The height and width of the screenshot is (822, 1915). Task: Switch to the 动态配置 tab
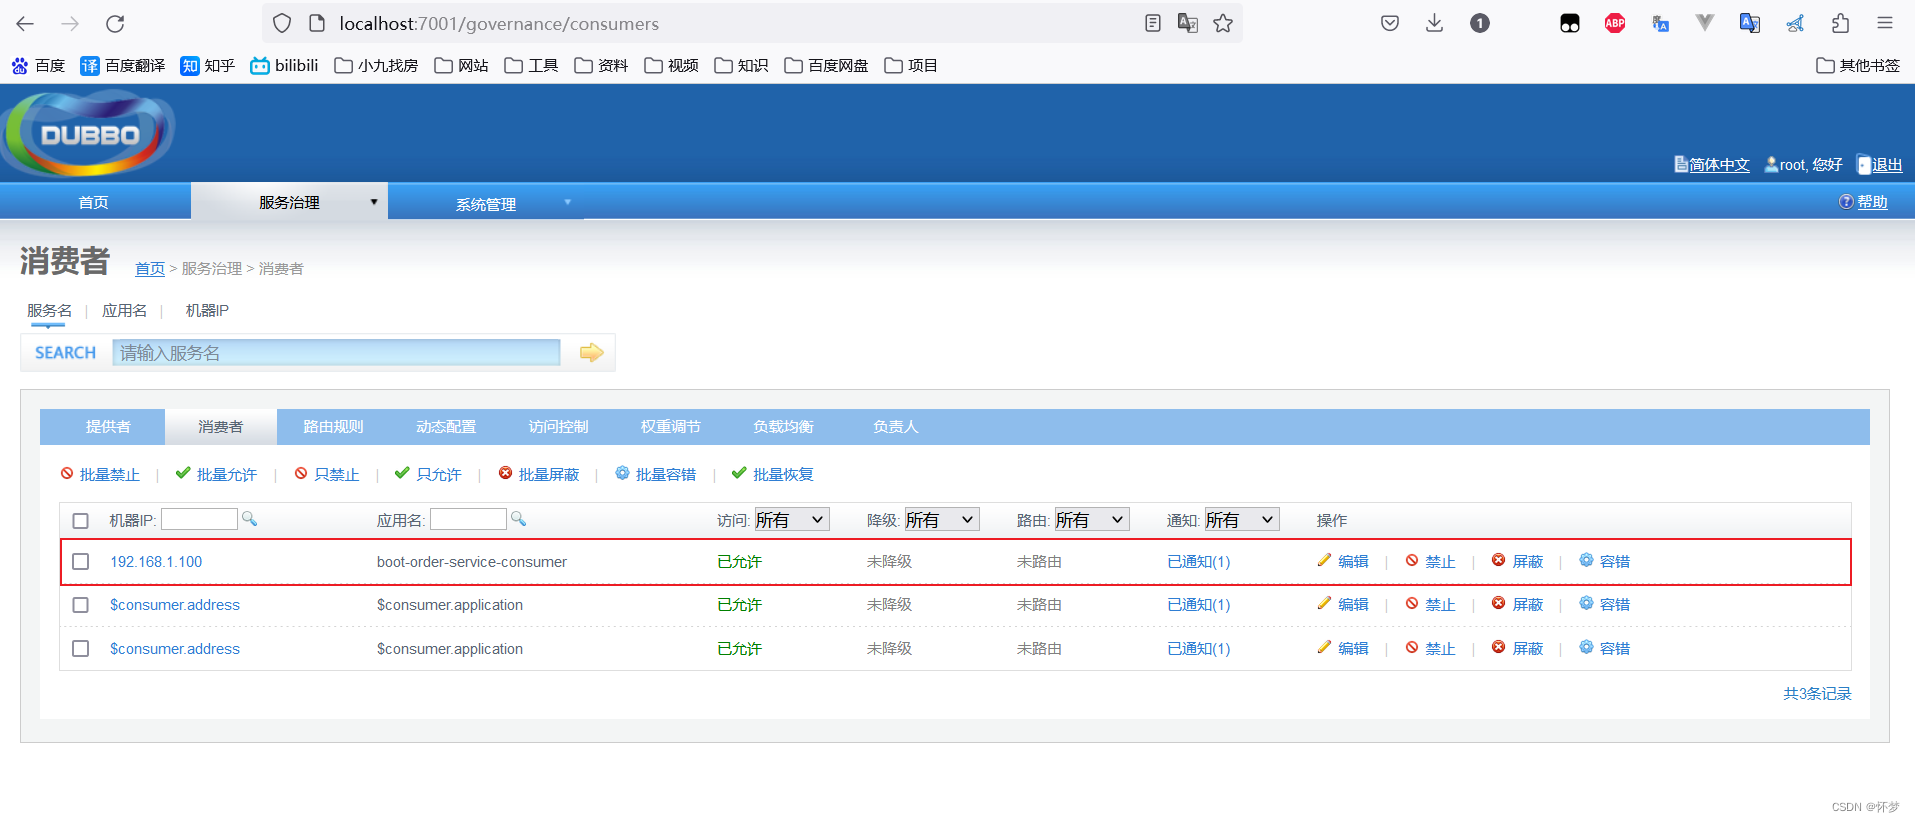(x=446, y=427)
